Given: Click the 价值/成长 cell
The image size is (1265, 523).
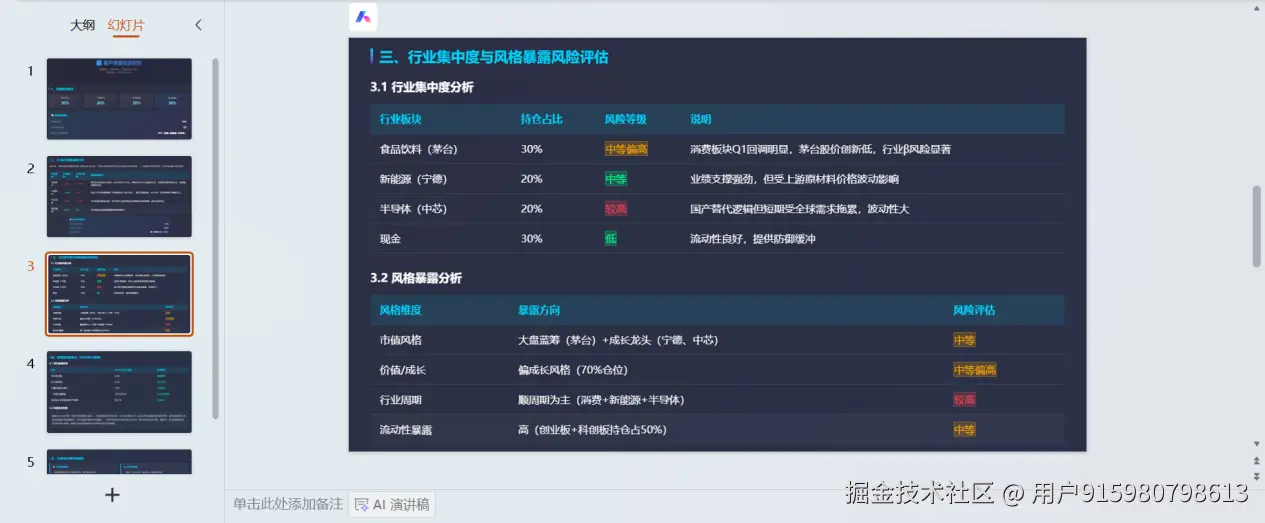Looking at the screenshot, I should (x=403, y=370).
